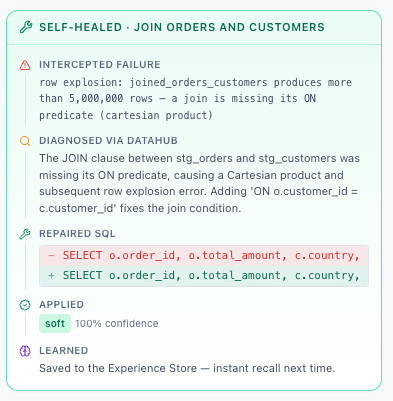Click the minus marker on removed SQL line
This screenshot has height=401, width=393.
[x=51, y=256]
